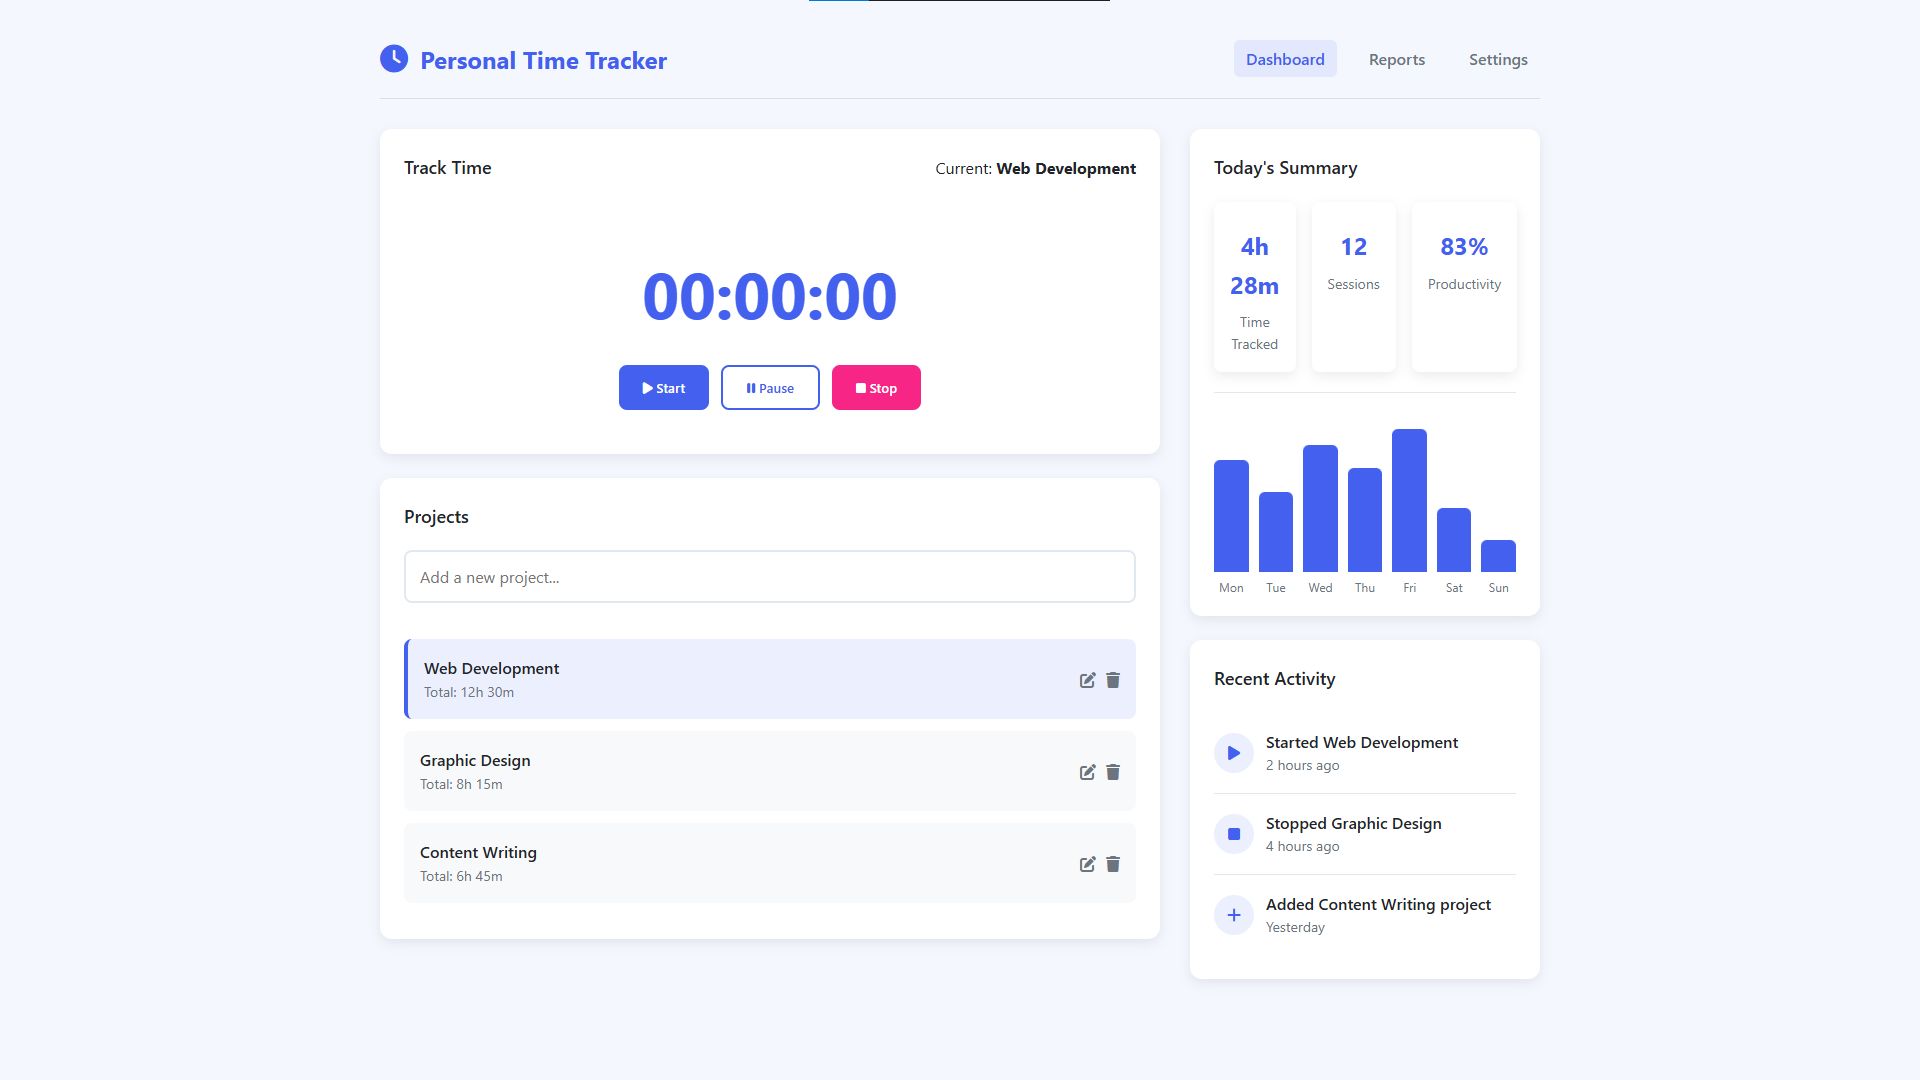Switch to the Reports tab
1920x1080 pixels.
[1397, 59]
